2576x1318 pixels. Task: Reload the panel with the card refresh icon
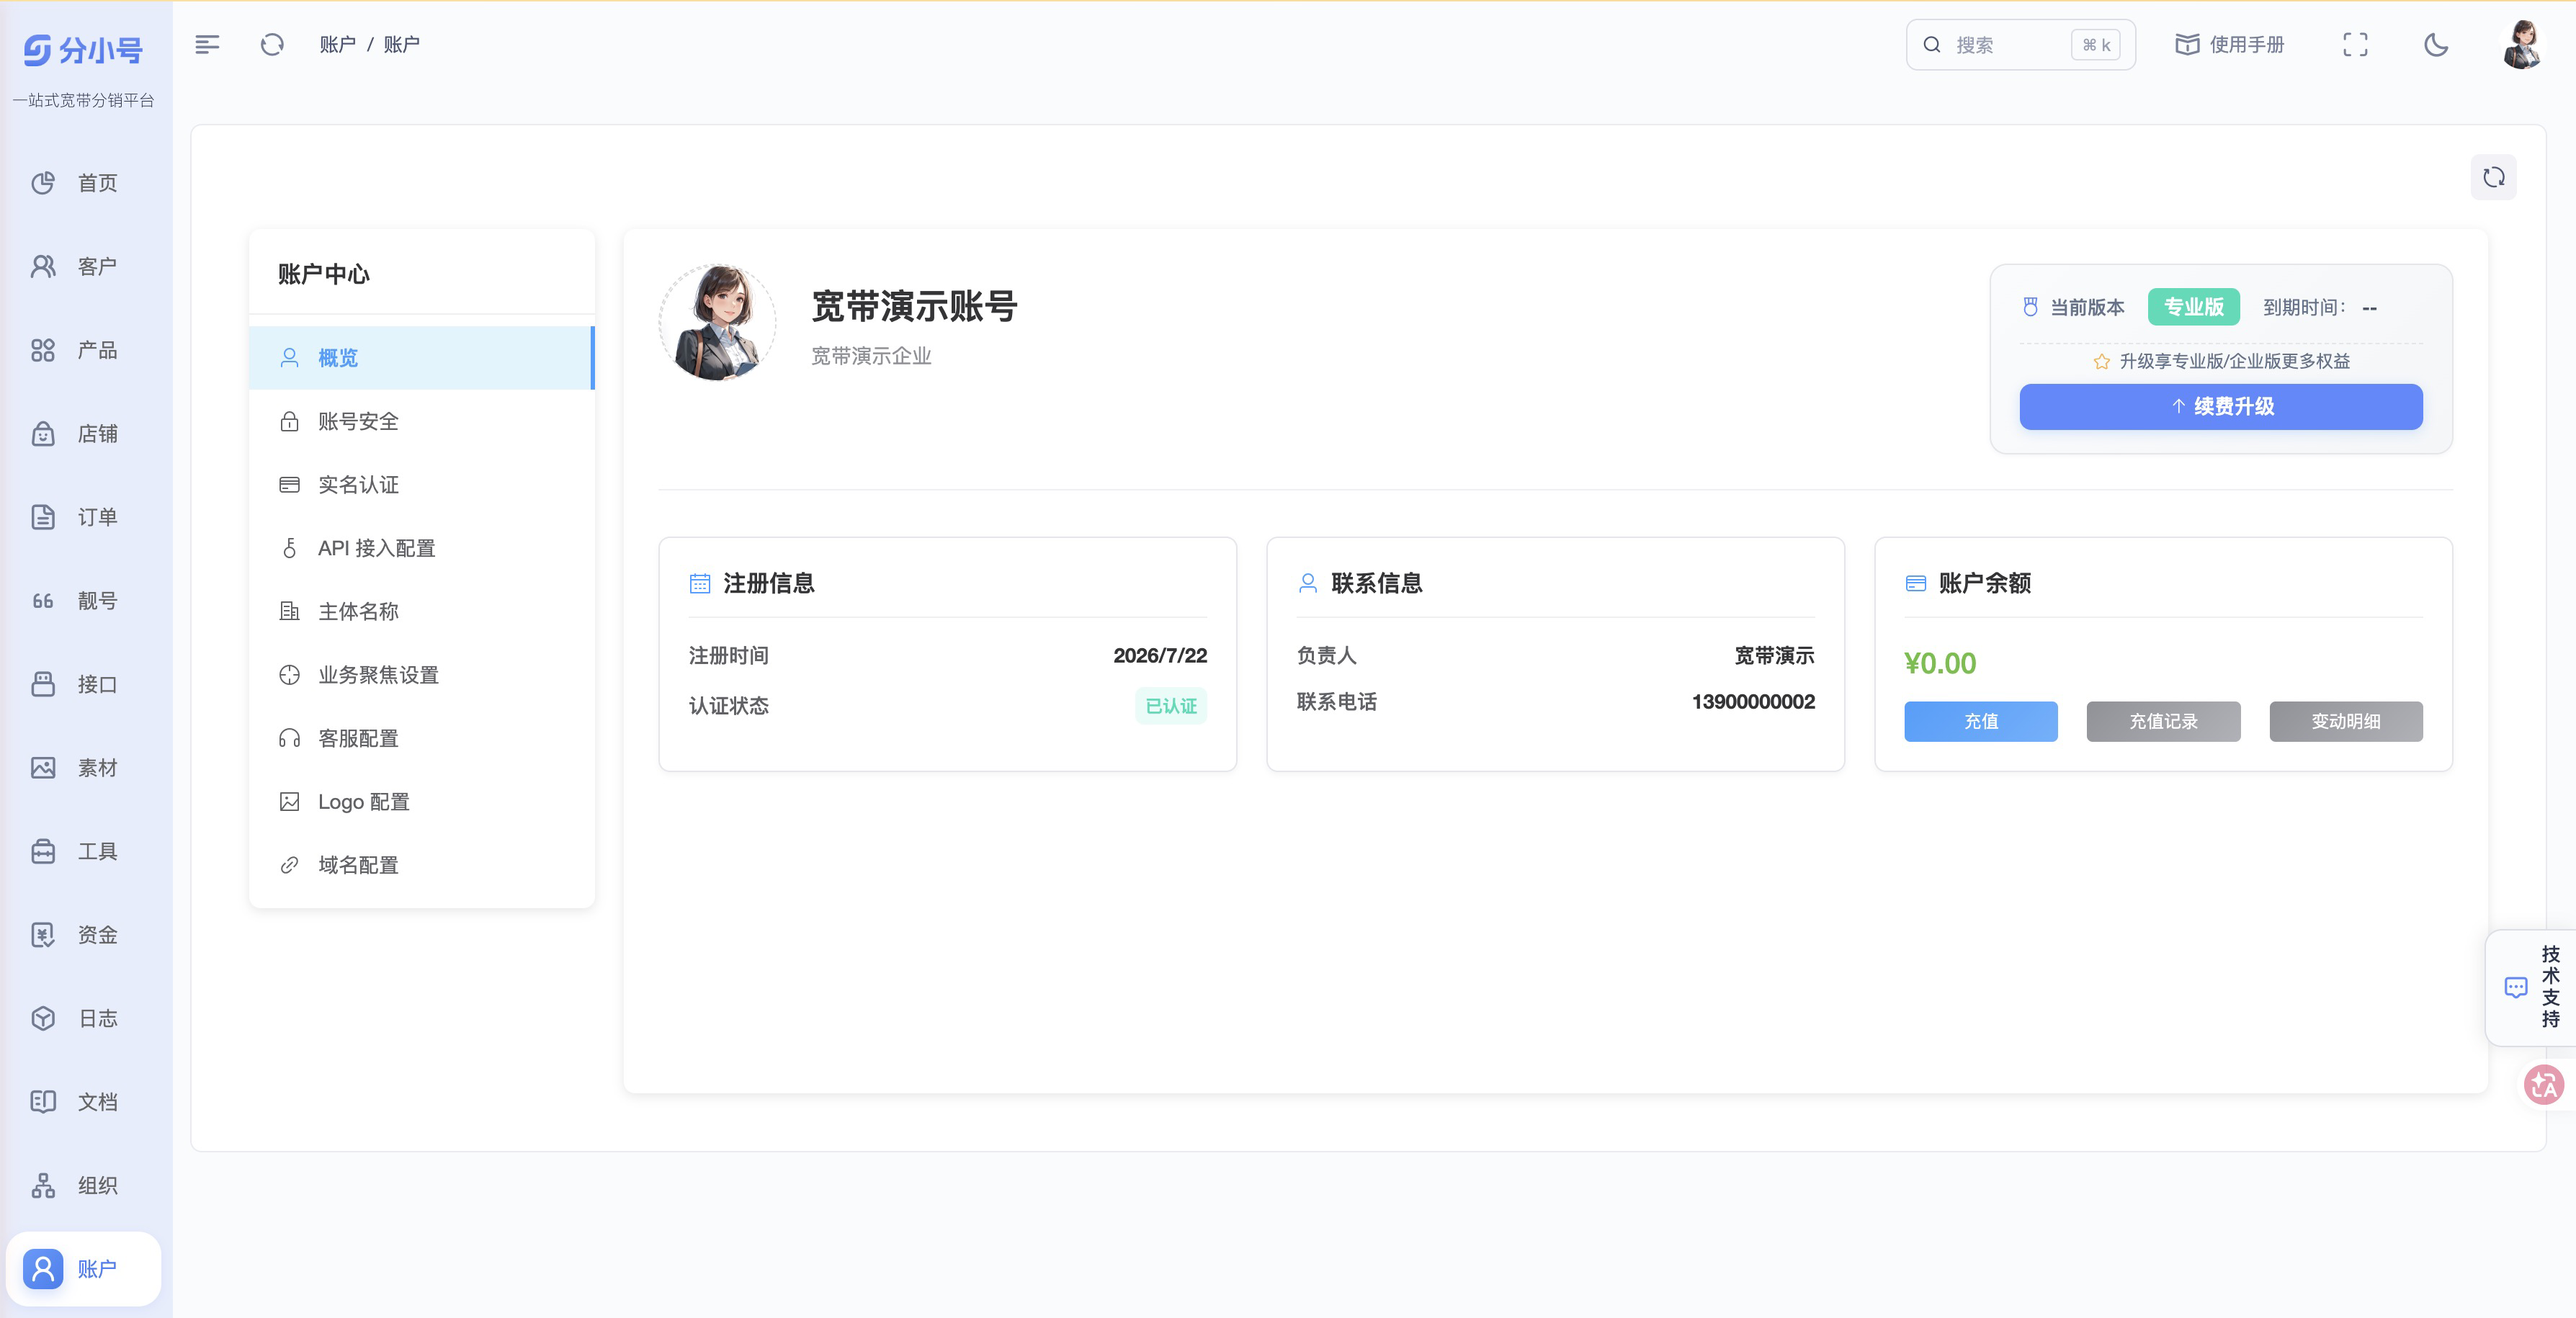pos(2493,177)
